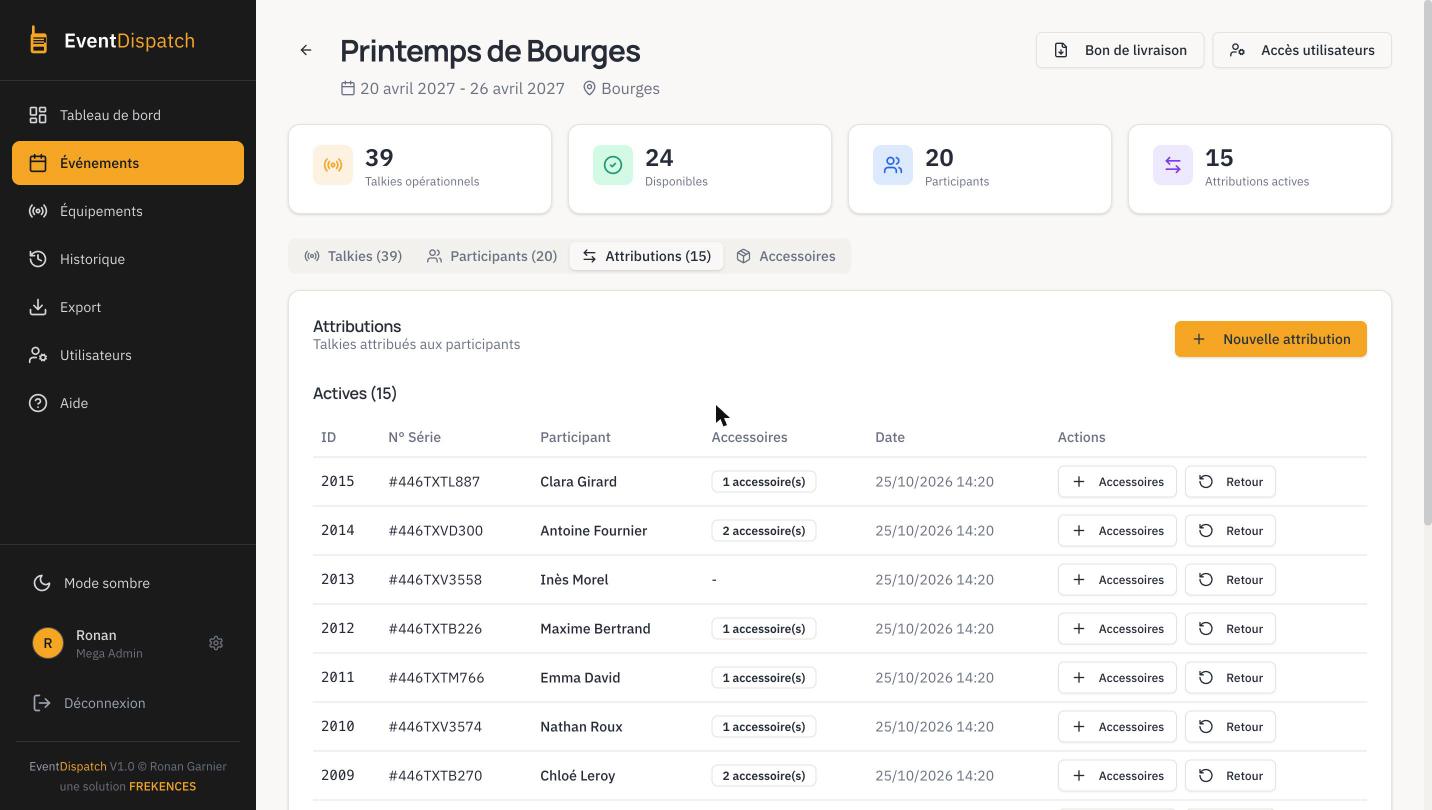Image resolution: width=1432 pixels, height=810 pixels.
Task: Click the Ronan avatar circle
Action: [x=47, y=643]
